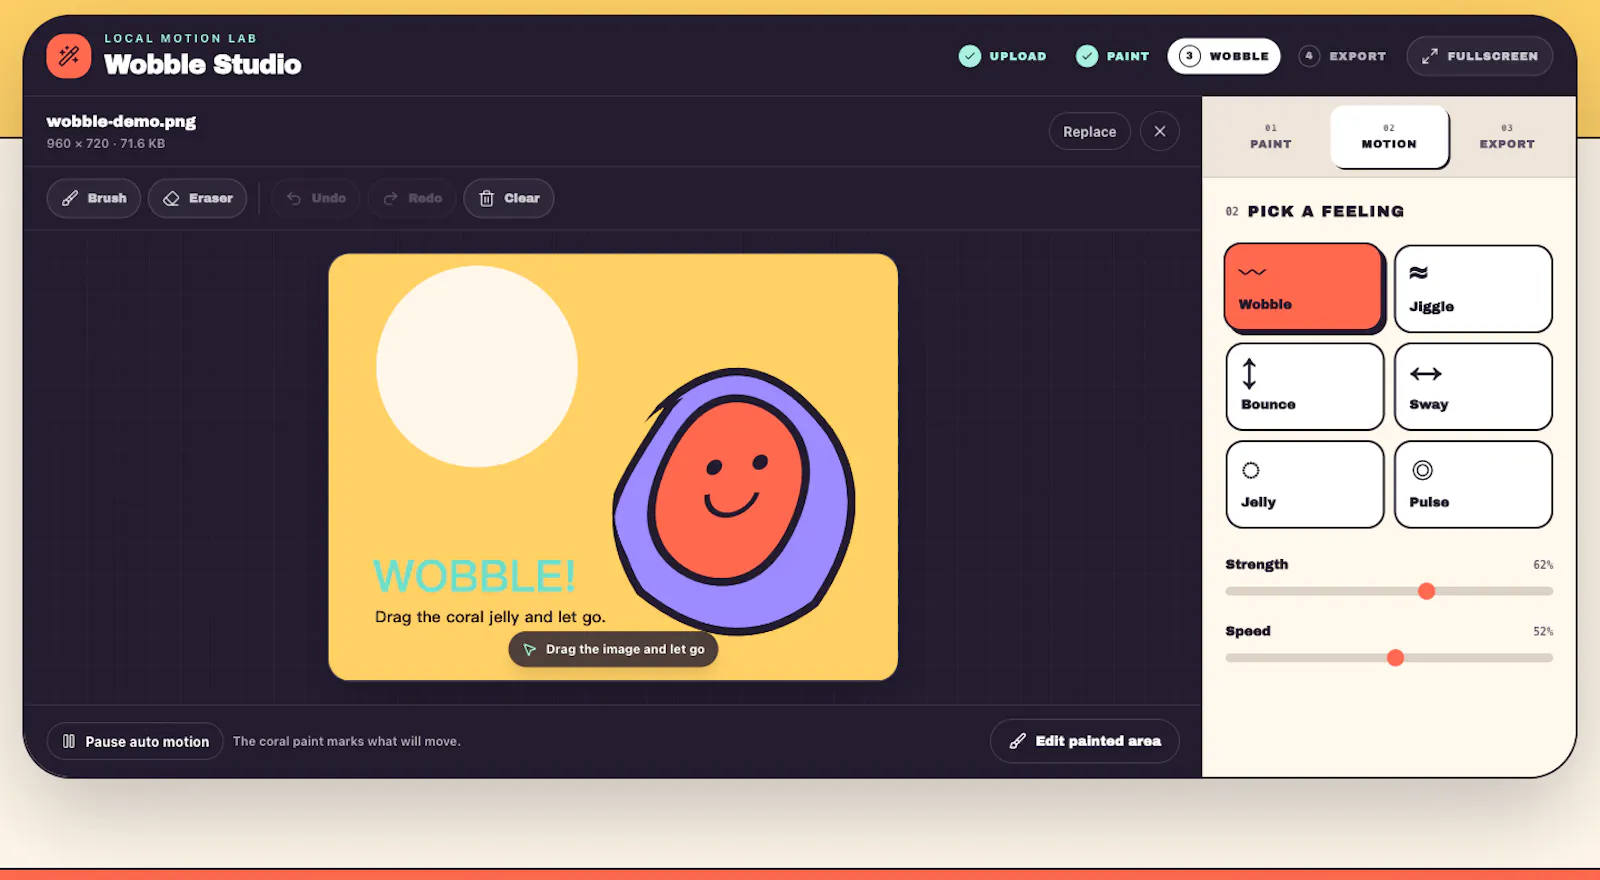Viewport: 1600px width, 880px height.
Task: Choose the Jiggle feeling
Action: pyautogui.click(x=1473, y=289)
